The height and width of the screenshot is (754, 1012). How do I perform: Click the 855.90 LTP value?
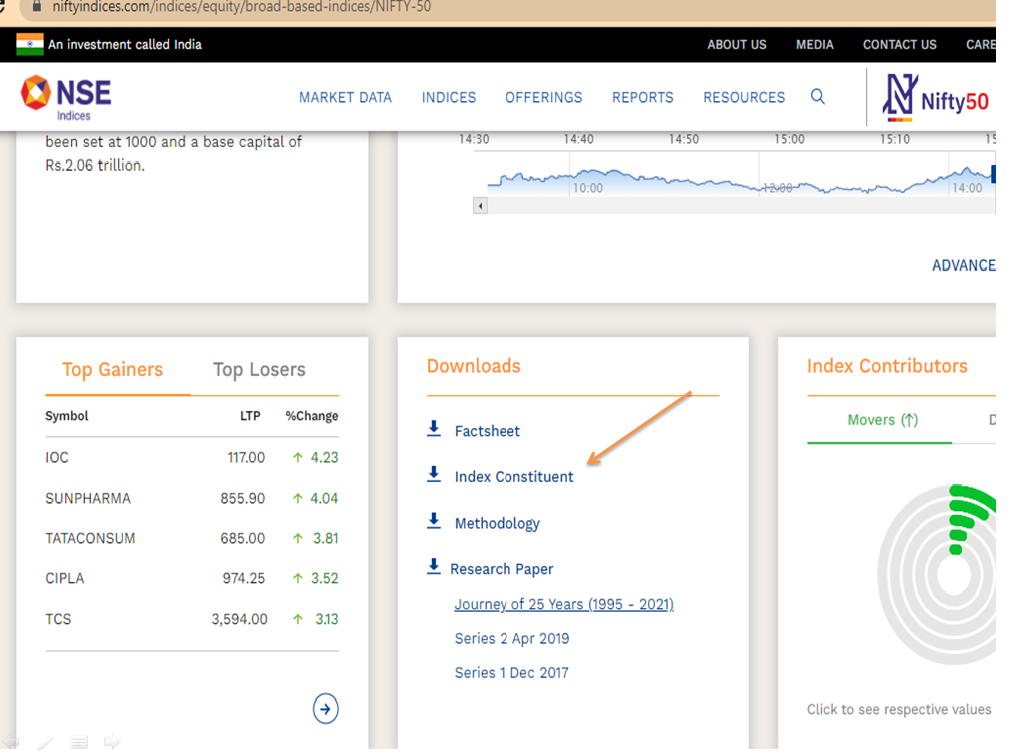[x=243, y=498]
